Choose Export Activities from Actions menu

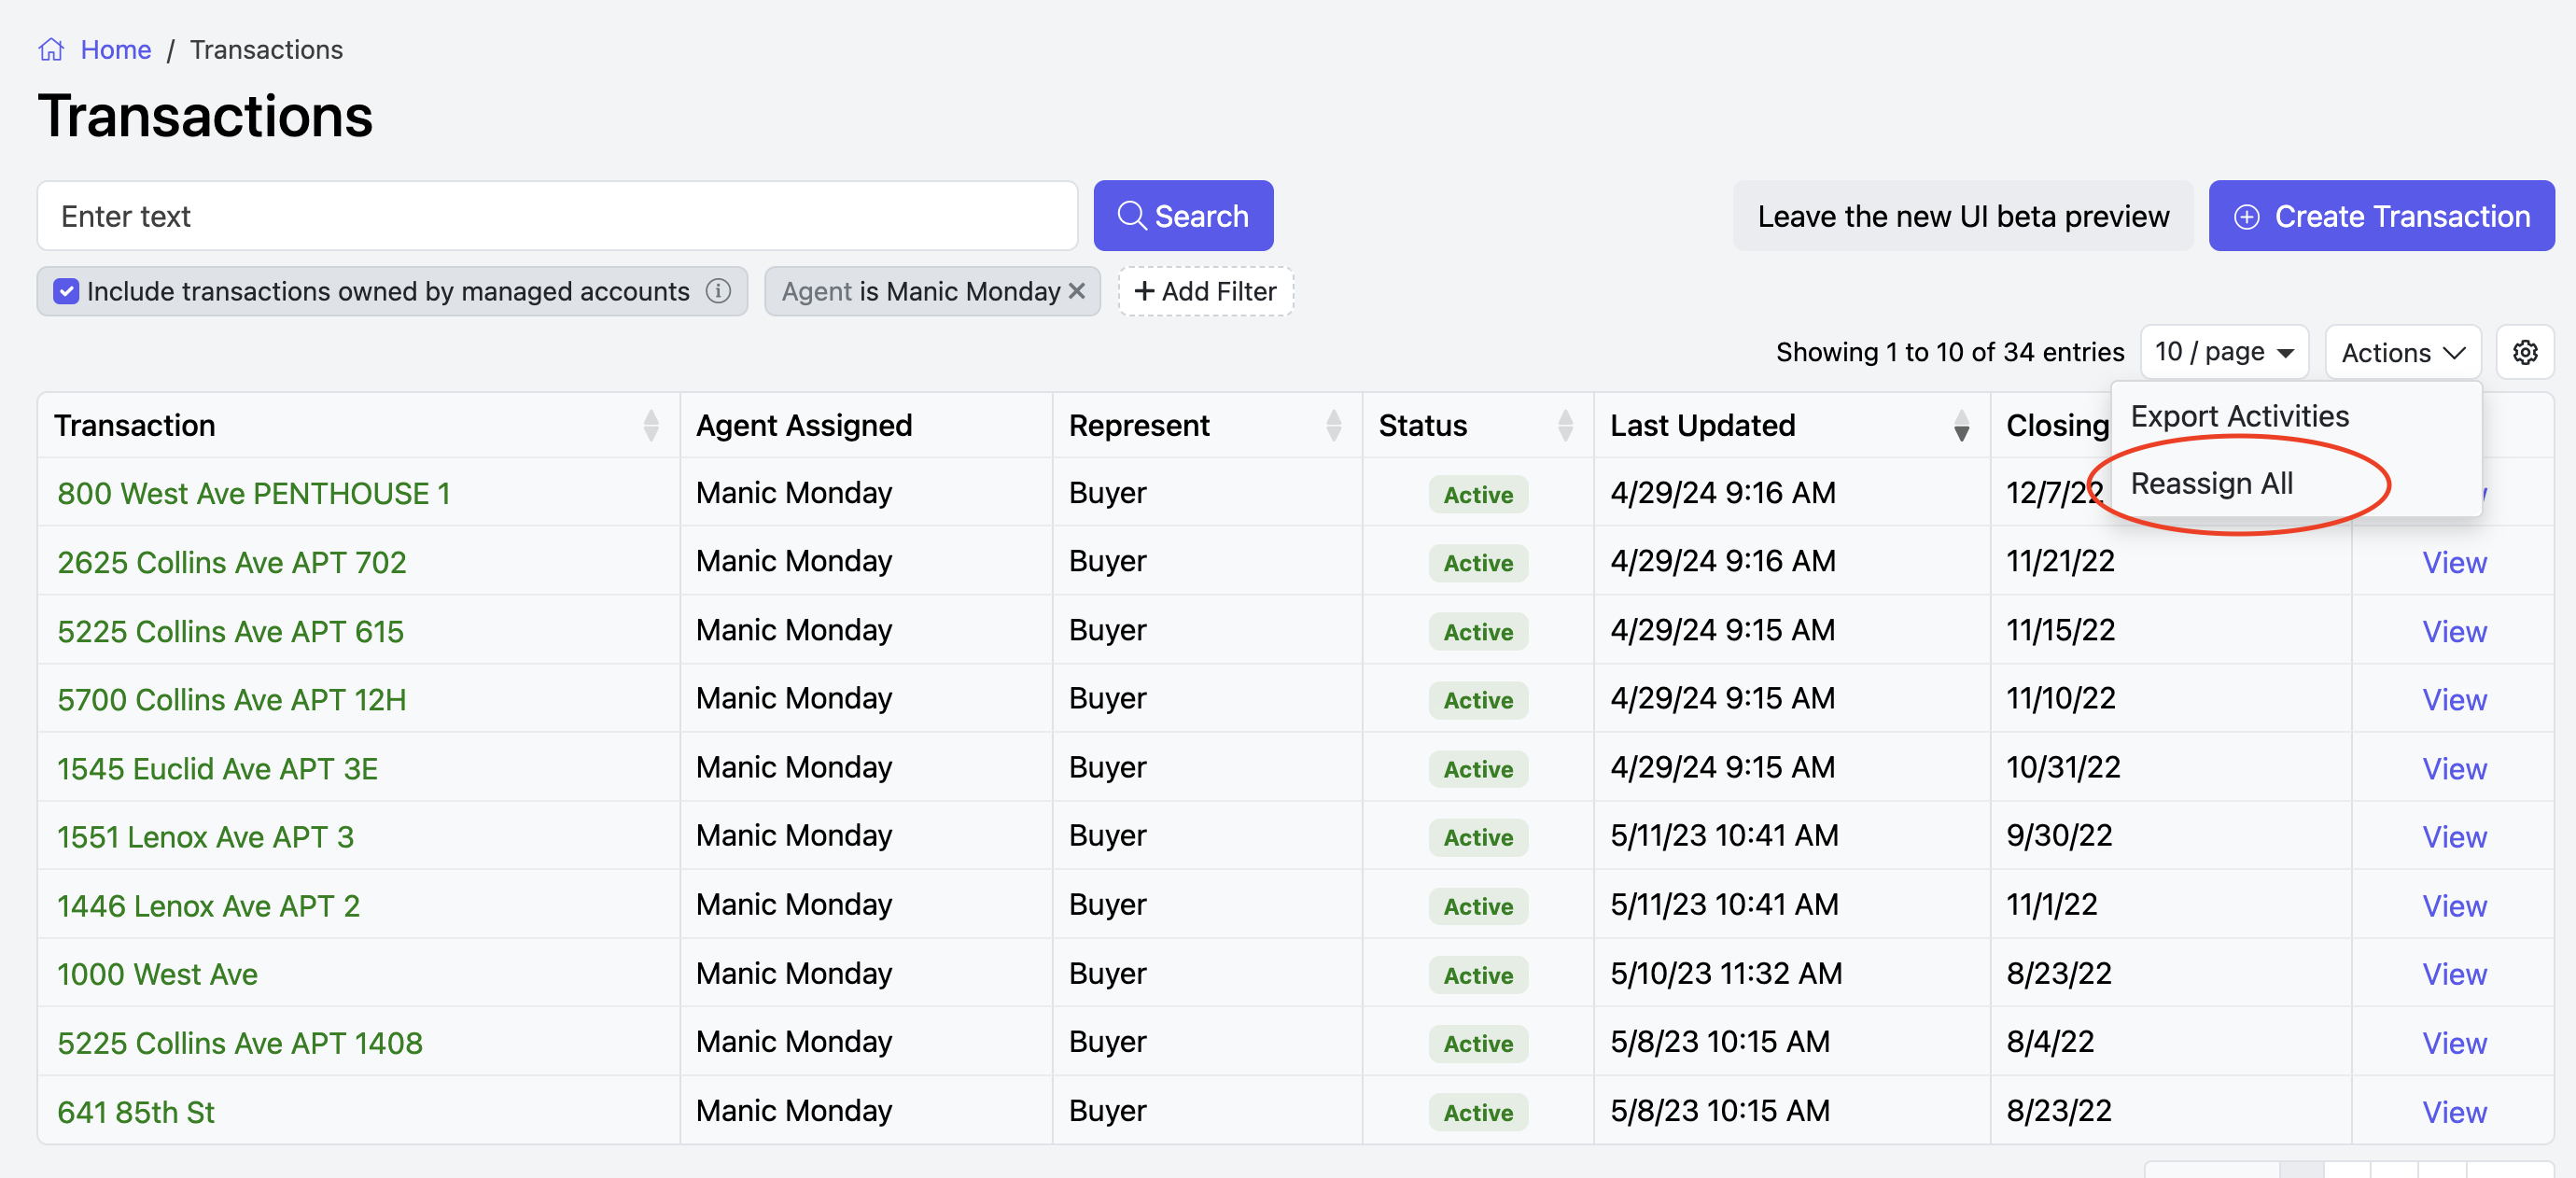point(2239,416)
